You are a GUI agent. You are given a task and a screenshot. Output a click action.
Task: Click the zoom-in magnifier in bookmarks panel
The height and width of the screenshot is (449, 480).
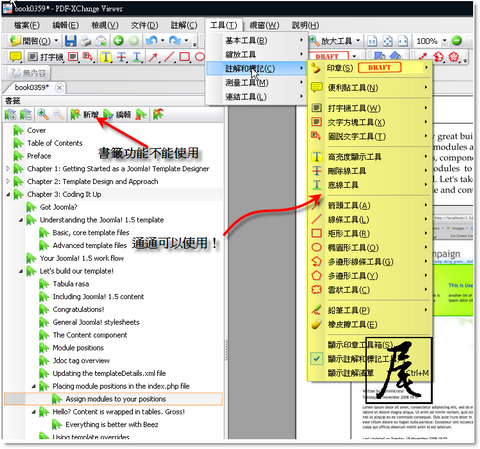pyautogui.click(x=43, y=114)
